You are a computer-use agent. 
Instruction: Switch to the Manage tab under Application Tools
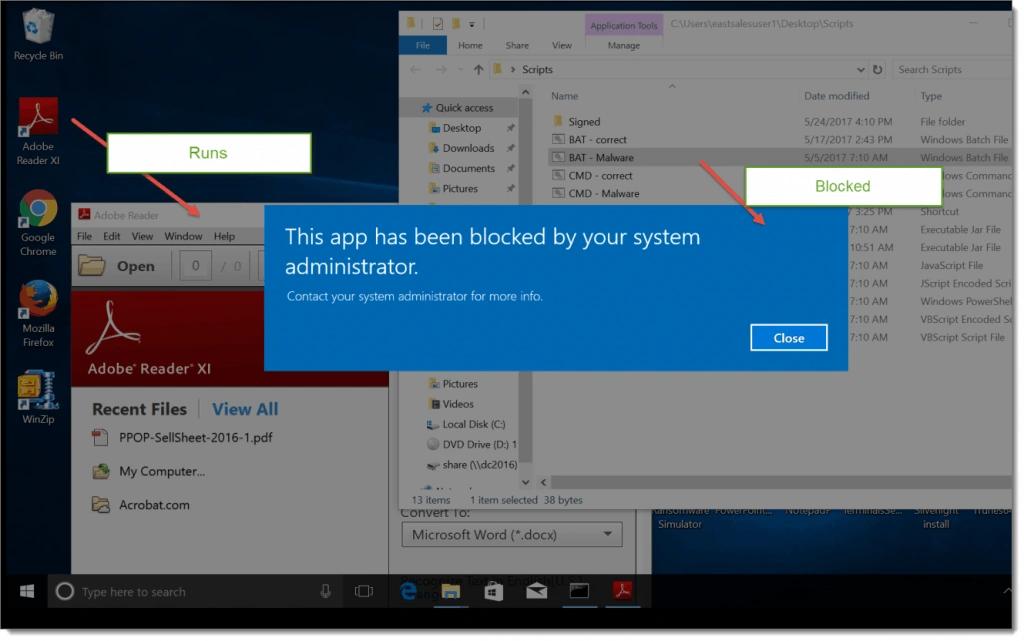click(624, 46)
